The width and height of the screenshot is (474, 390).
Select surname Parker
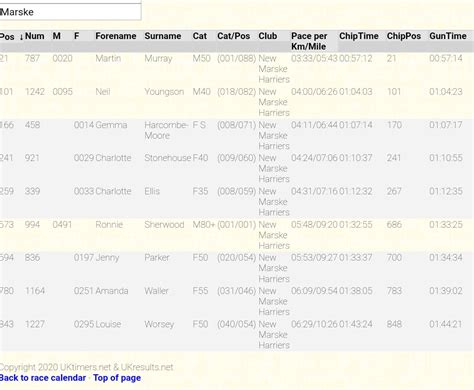(x=157, y=258)
